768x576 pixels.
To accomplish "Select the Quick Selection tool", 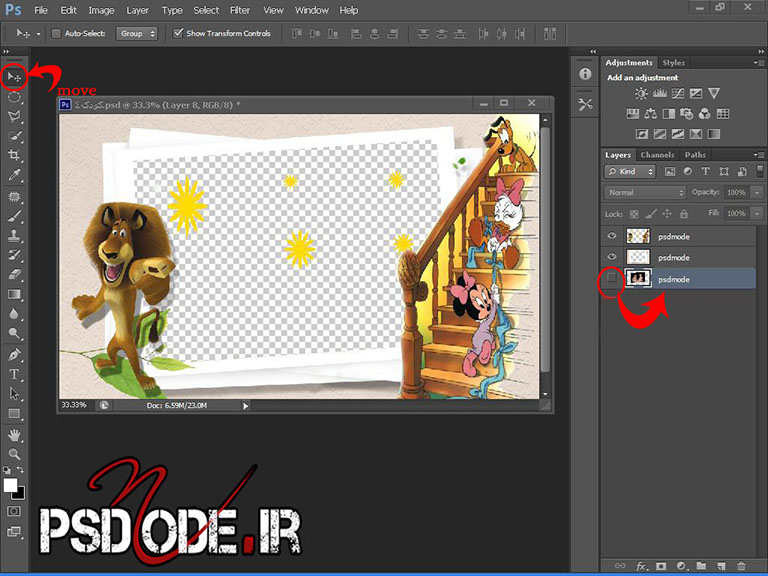I will 14,136.
